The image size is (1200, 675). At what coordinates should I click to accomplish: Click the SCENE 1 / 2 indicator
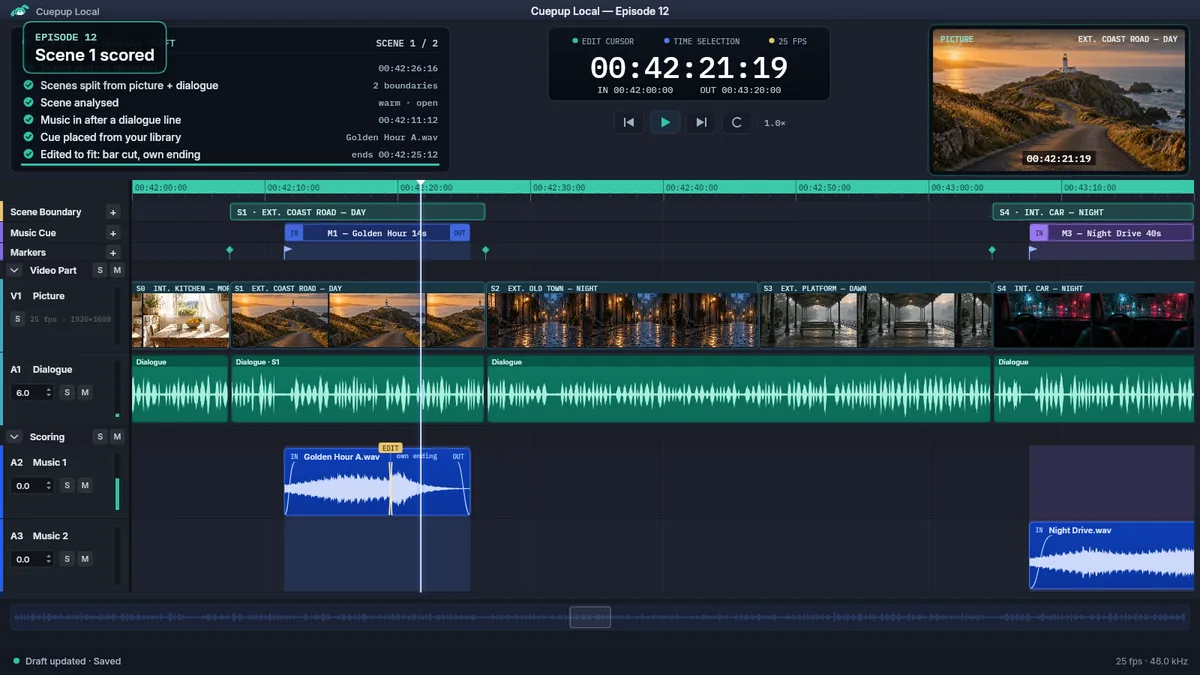click(406, 44)
